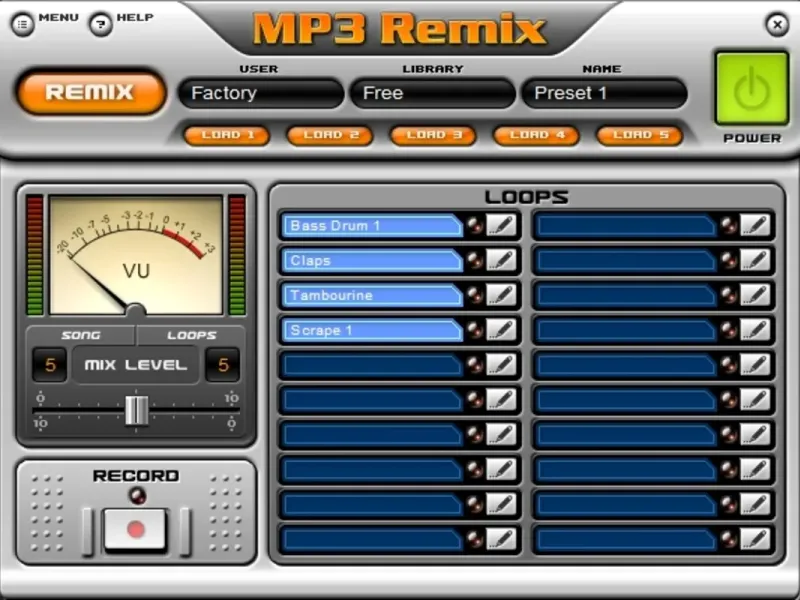
Task: Click pencil icon of slot below Scrape 1
Action: (x=501, y=364)
